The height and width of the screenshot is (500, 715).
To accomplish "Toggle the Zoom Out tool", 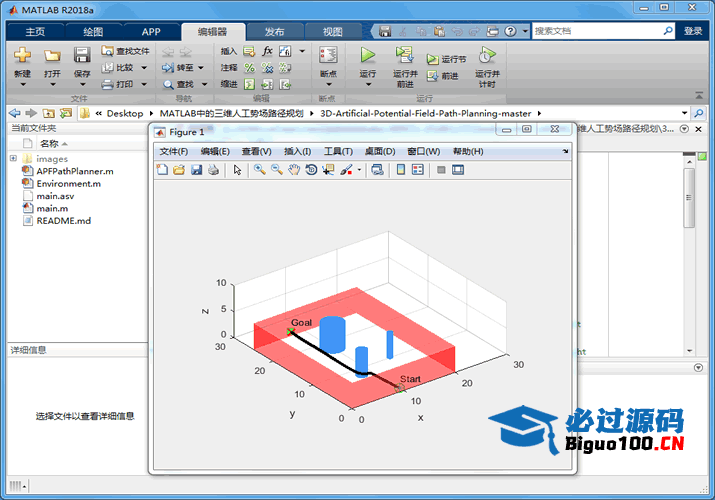I will 277,170.
